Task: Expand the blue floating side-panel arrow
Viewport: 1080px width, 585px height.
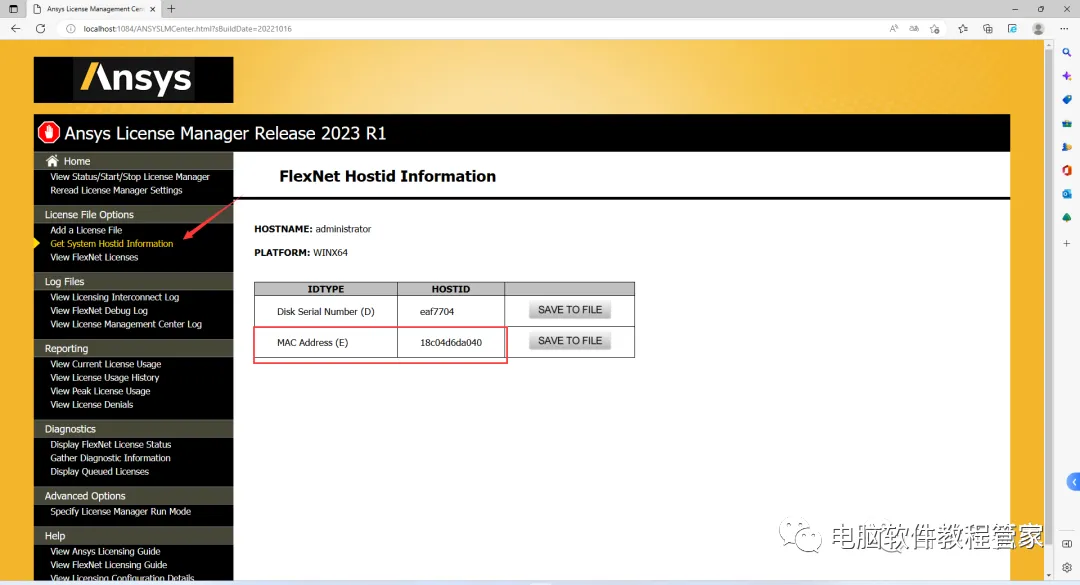Action: point(1073,482)
